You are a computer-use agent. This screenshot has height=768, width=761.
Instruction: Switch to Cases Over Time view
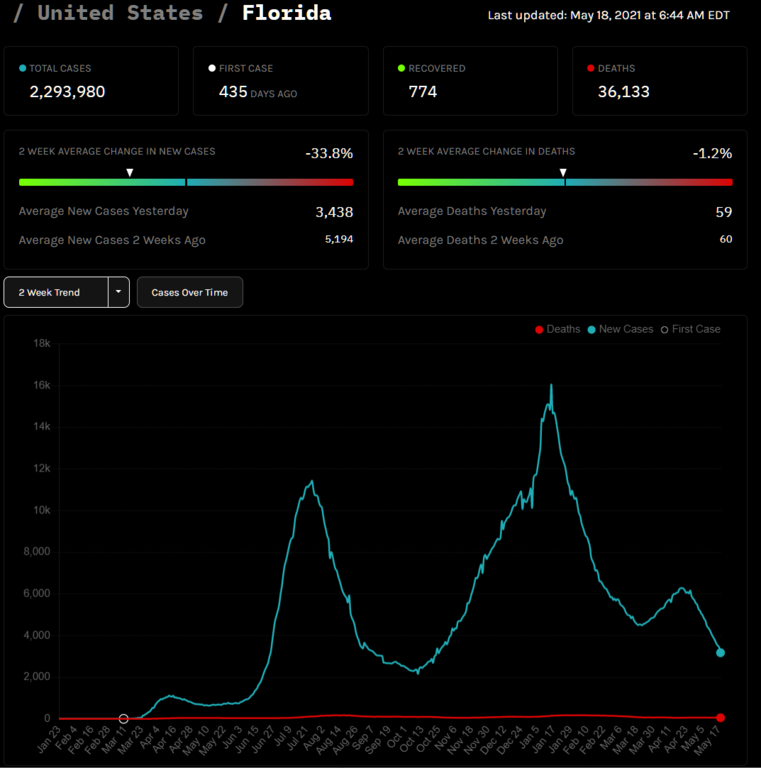coord(189,292)
